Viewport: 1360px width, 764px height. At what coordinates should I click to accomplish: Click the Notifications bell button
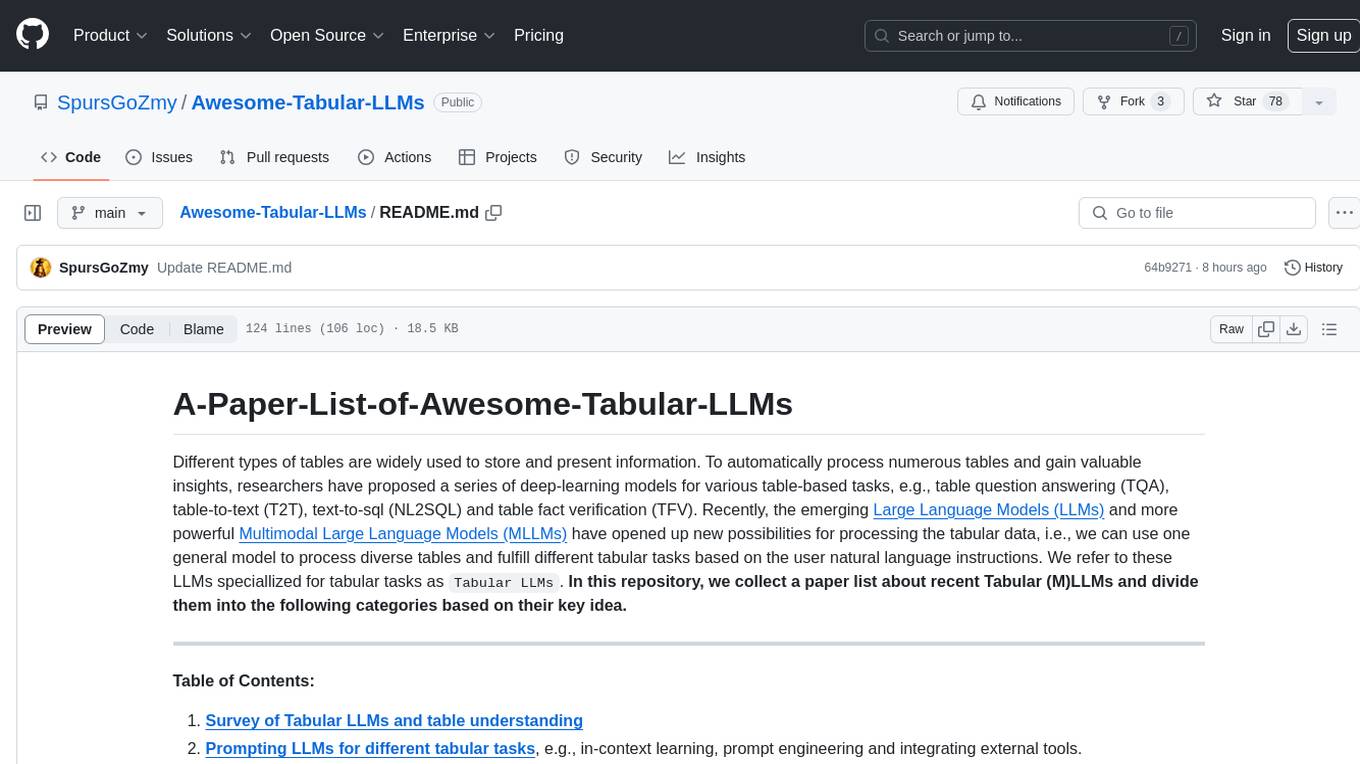pos(1016,102)
